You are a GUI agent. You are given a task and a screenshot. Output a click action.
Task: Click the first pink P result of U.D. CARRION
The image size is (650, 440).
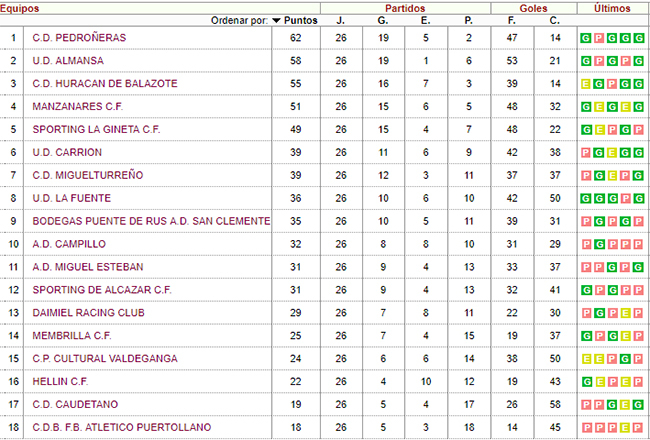pyautogui.click(x=585, y=153)
